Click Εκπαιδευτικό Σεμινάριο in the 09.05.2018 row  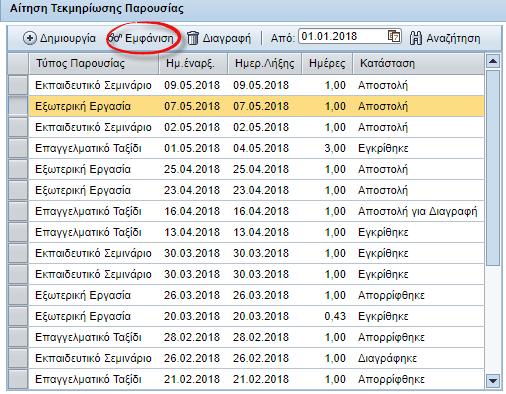click(93, 85)
